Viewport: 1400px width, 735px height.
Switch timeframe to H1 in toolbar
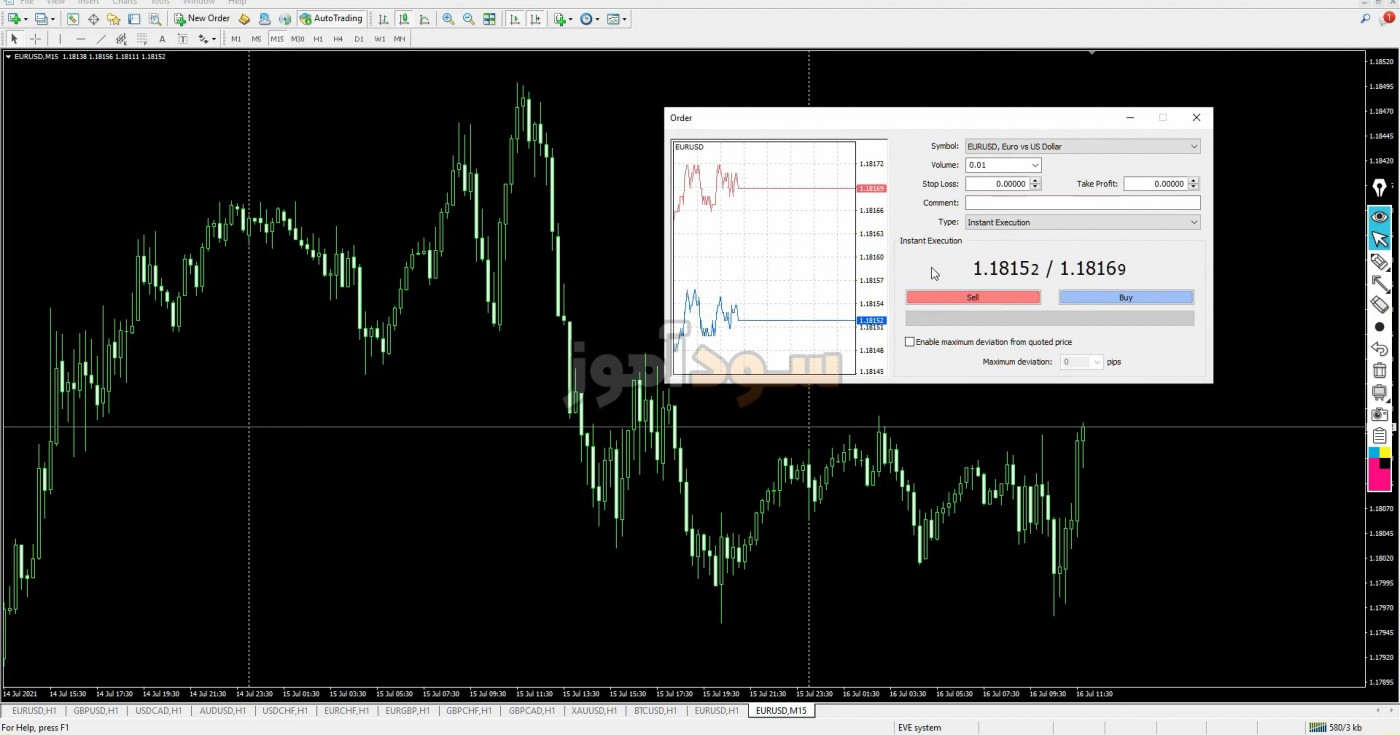(318, 39)
